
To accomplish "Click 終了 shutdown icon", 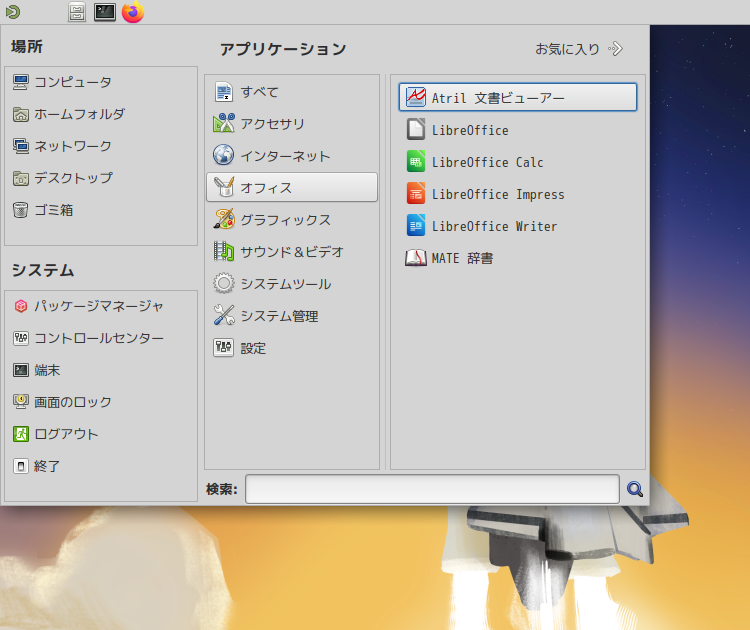I will click(21, 466).
